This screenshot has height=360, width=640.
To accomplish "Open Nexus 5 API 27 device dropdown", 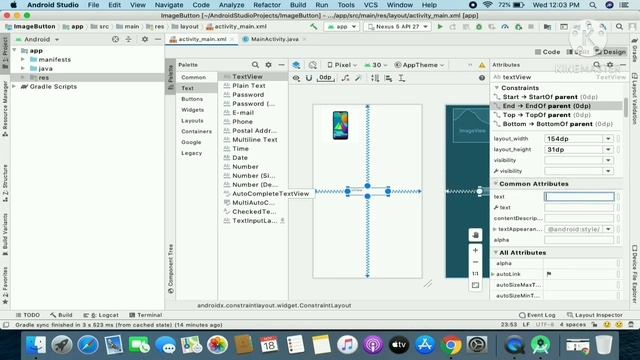I will pyautogui.click(x=398, y=27).
